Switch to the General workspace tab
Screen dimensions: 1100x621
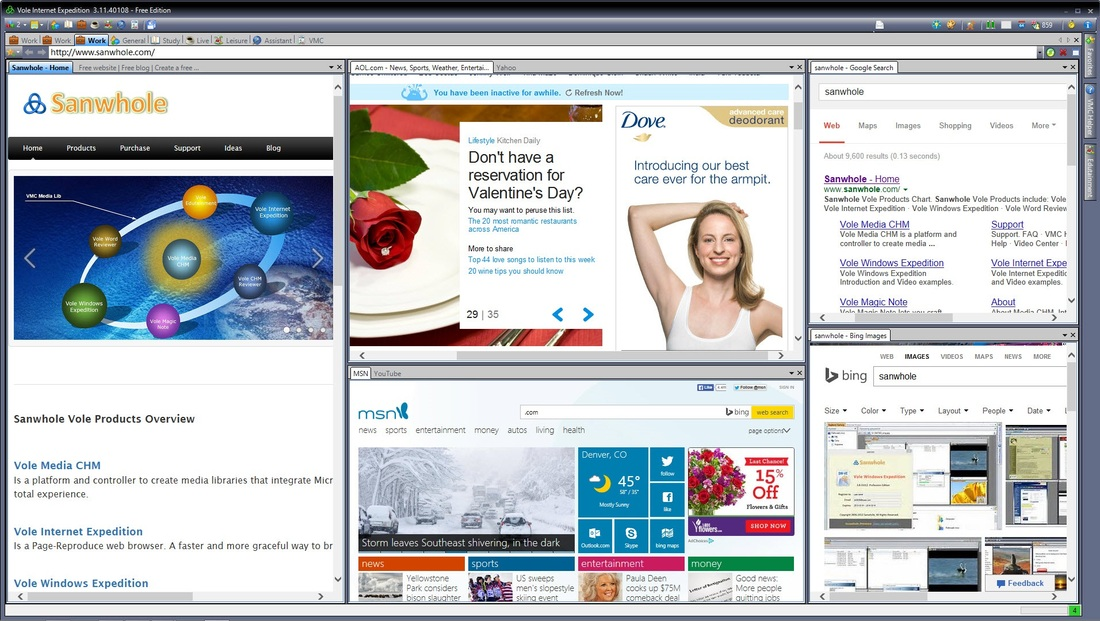128,40
